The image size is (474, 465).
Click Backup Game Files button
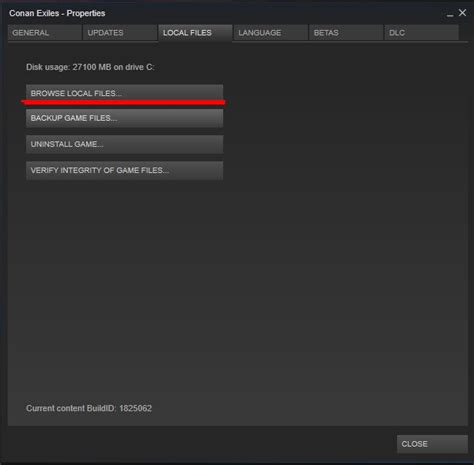click(x=125, y=118)
